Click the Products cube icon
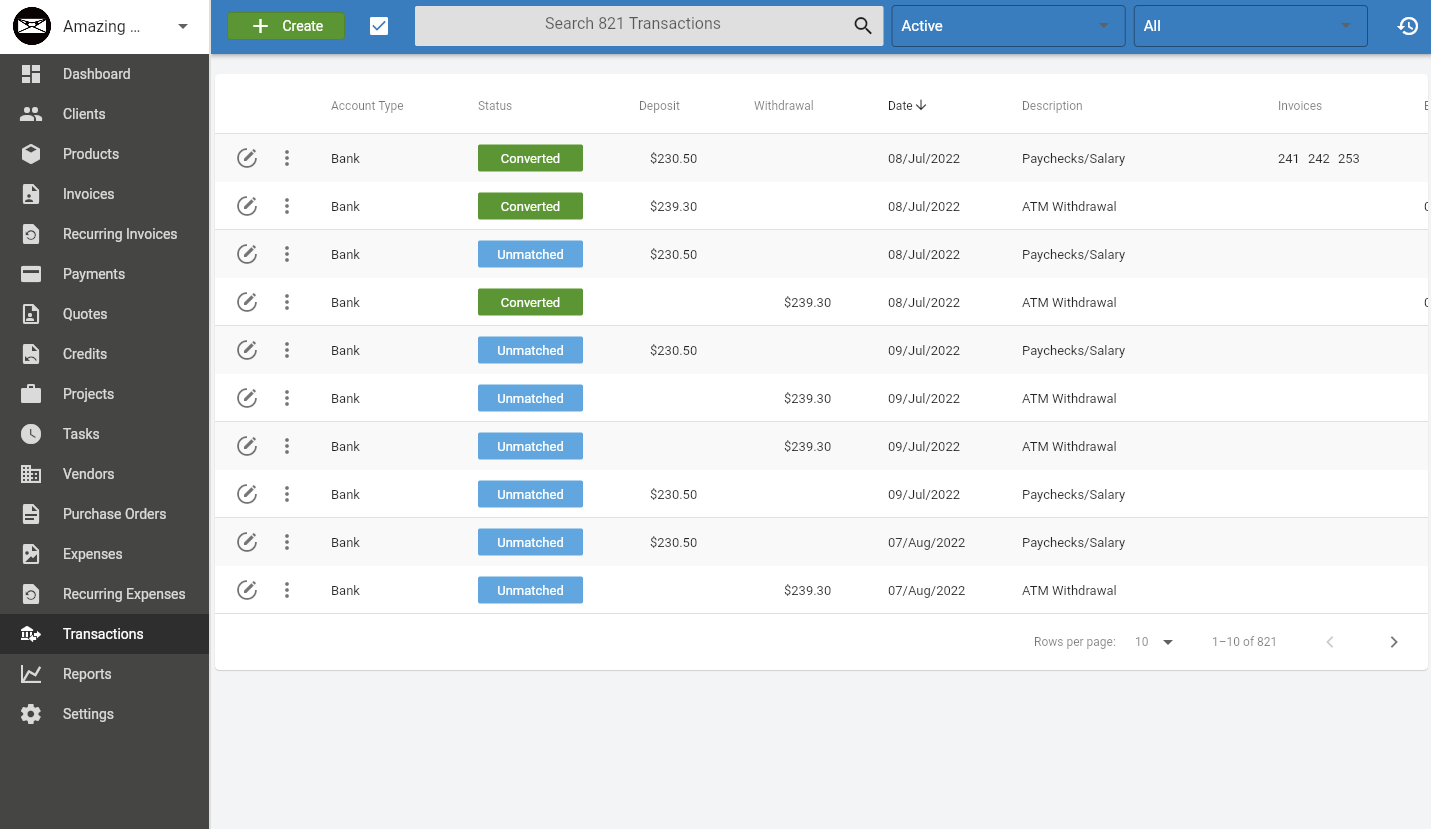Screen dimensions: 1431x829 pyautogui.click(x=31, y=154)
